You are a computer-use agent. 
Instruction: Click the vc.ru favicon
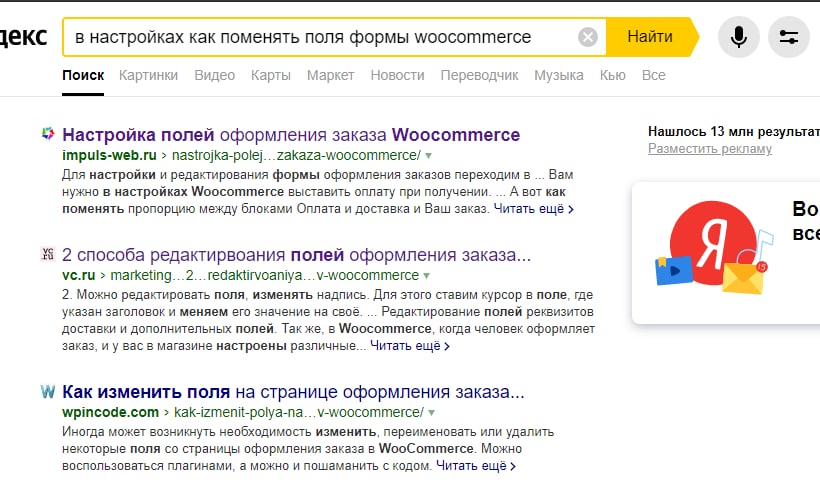tap(48, 254)
